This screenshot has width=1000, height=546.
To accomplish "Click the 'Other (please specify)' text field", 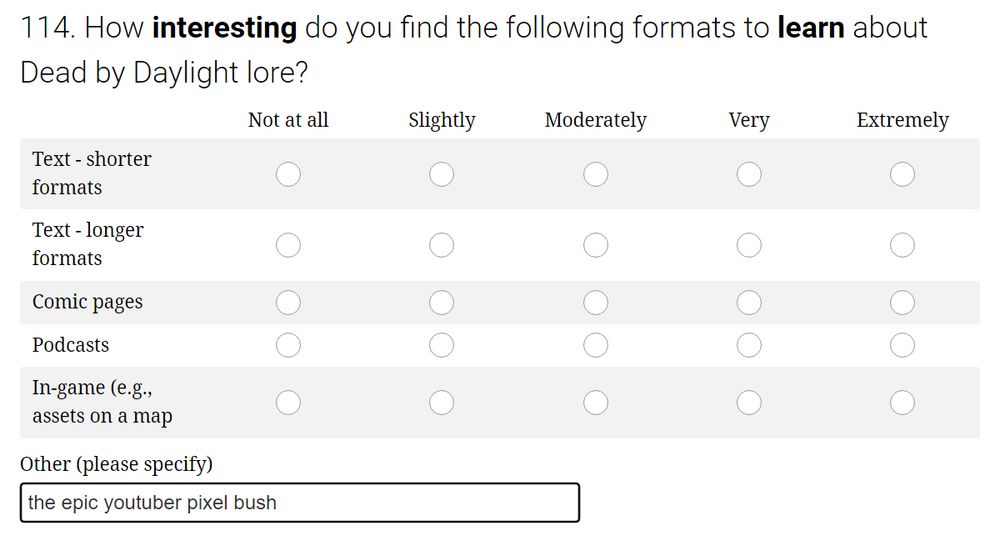I will (299, 502).
